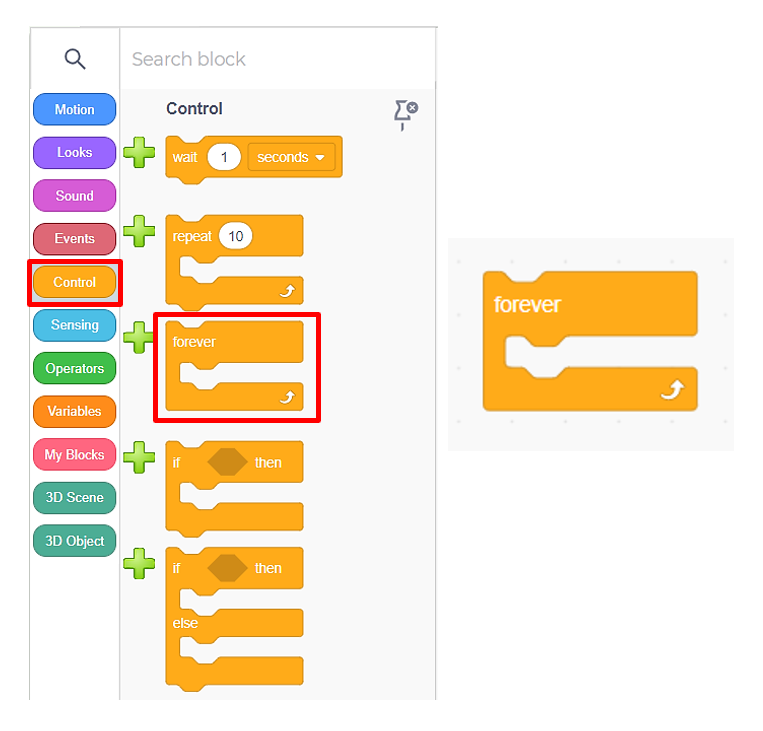Switch to the Sound category
The height and width of the screenshot is (731, 763).
74,196
